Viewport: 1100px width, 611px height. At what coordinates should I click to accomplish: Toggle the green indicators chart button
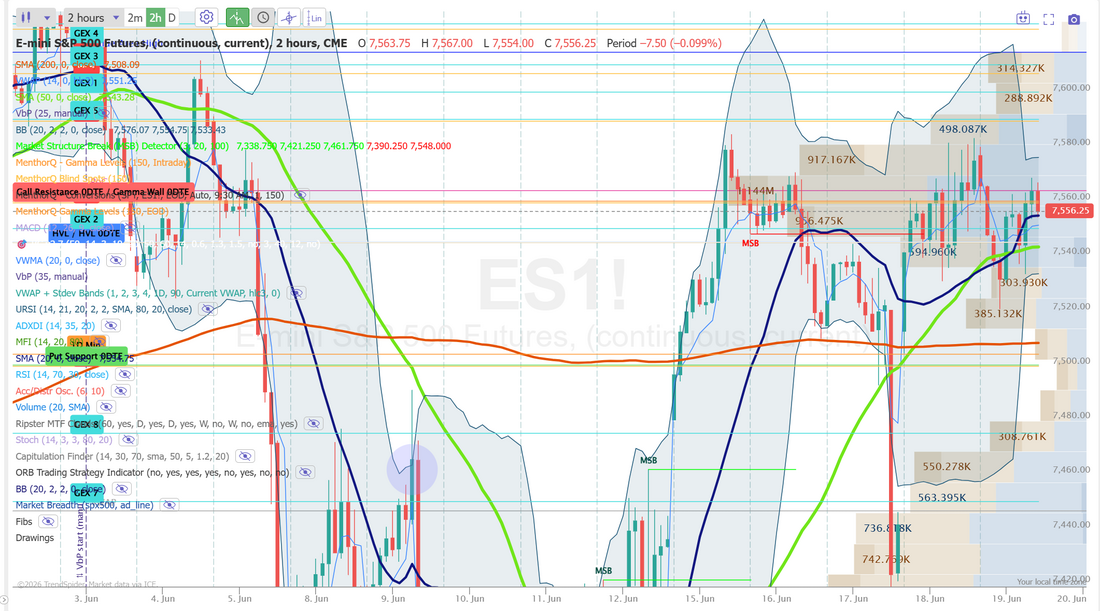coord(237,18)
